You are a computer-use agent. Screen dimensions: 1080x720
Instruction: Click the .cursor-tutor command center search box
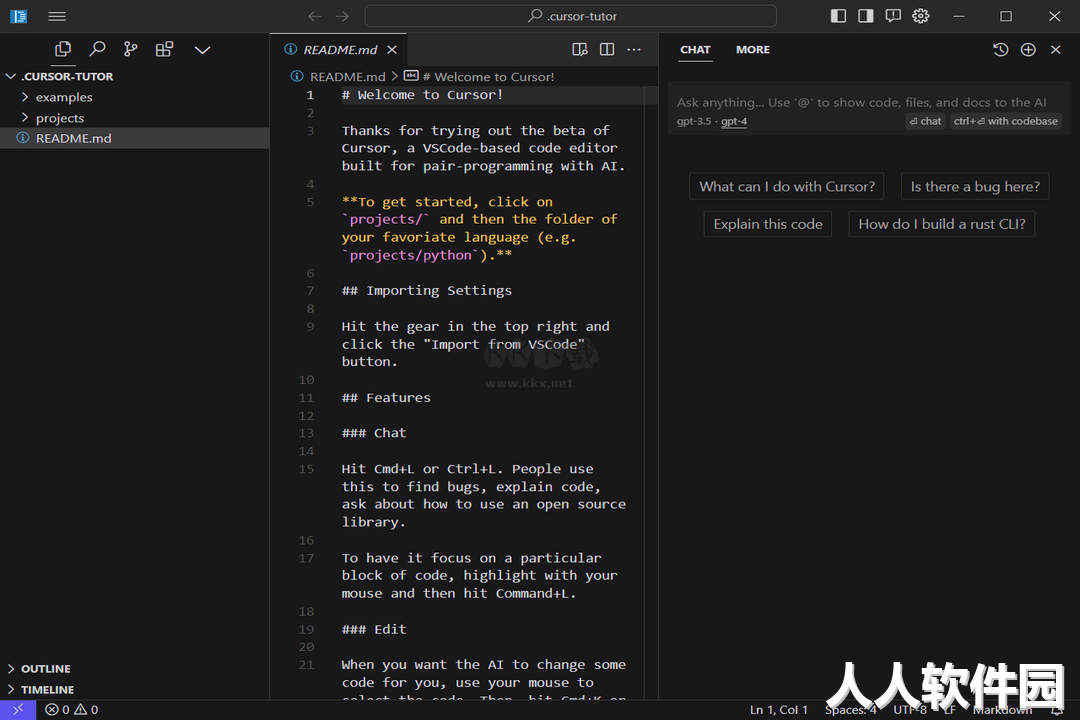570,17
